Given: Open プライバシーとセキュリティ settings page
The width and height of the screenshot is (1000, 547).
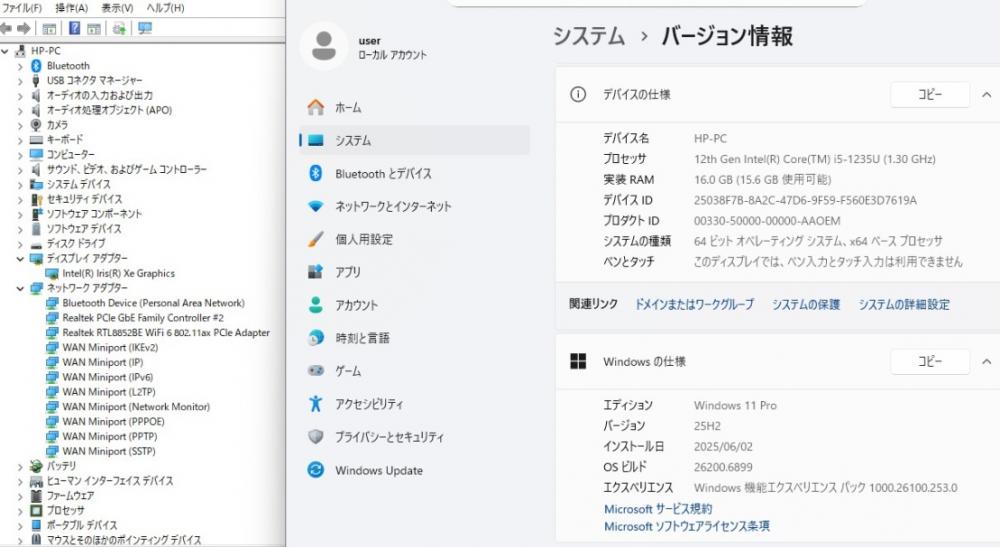Looking at the screenshot, I should 389,437.
